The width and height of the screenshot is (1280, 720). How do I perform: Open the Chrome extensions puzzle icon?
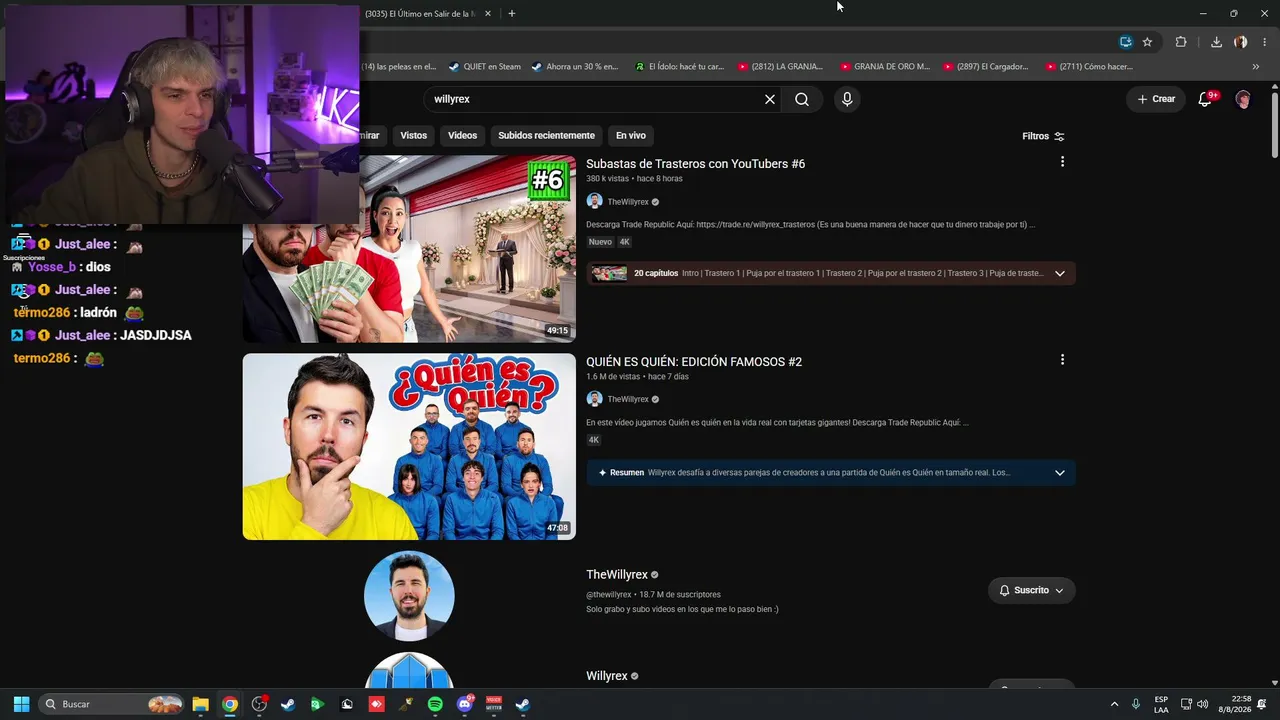tap(1181, 42)
